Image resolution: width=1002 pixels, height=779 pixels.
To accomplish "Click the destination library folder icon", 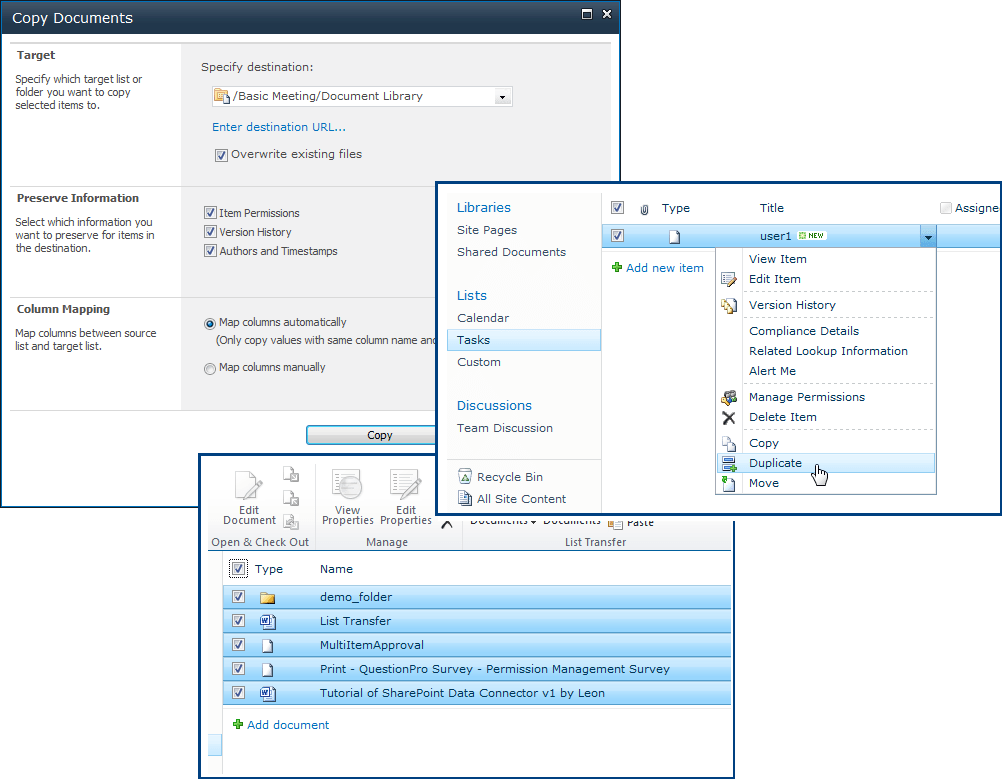I will pos(222,96).
